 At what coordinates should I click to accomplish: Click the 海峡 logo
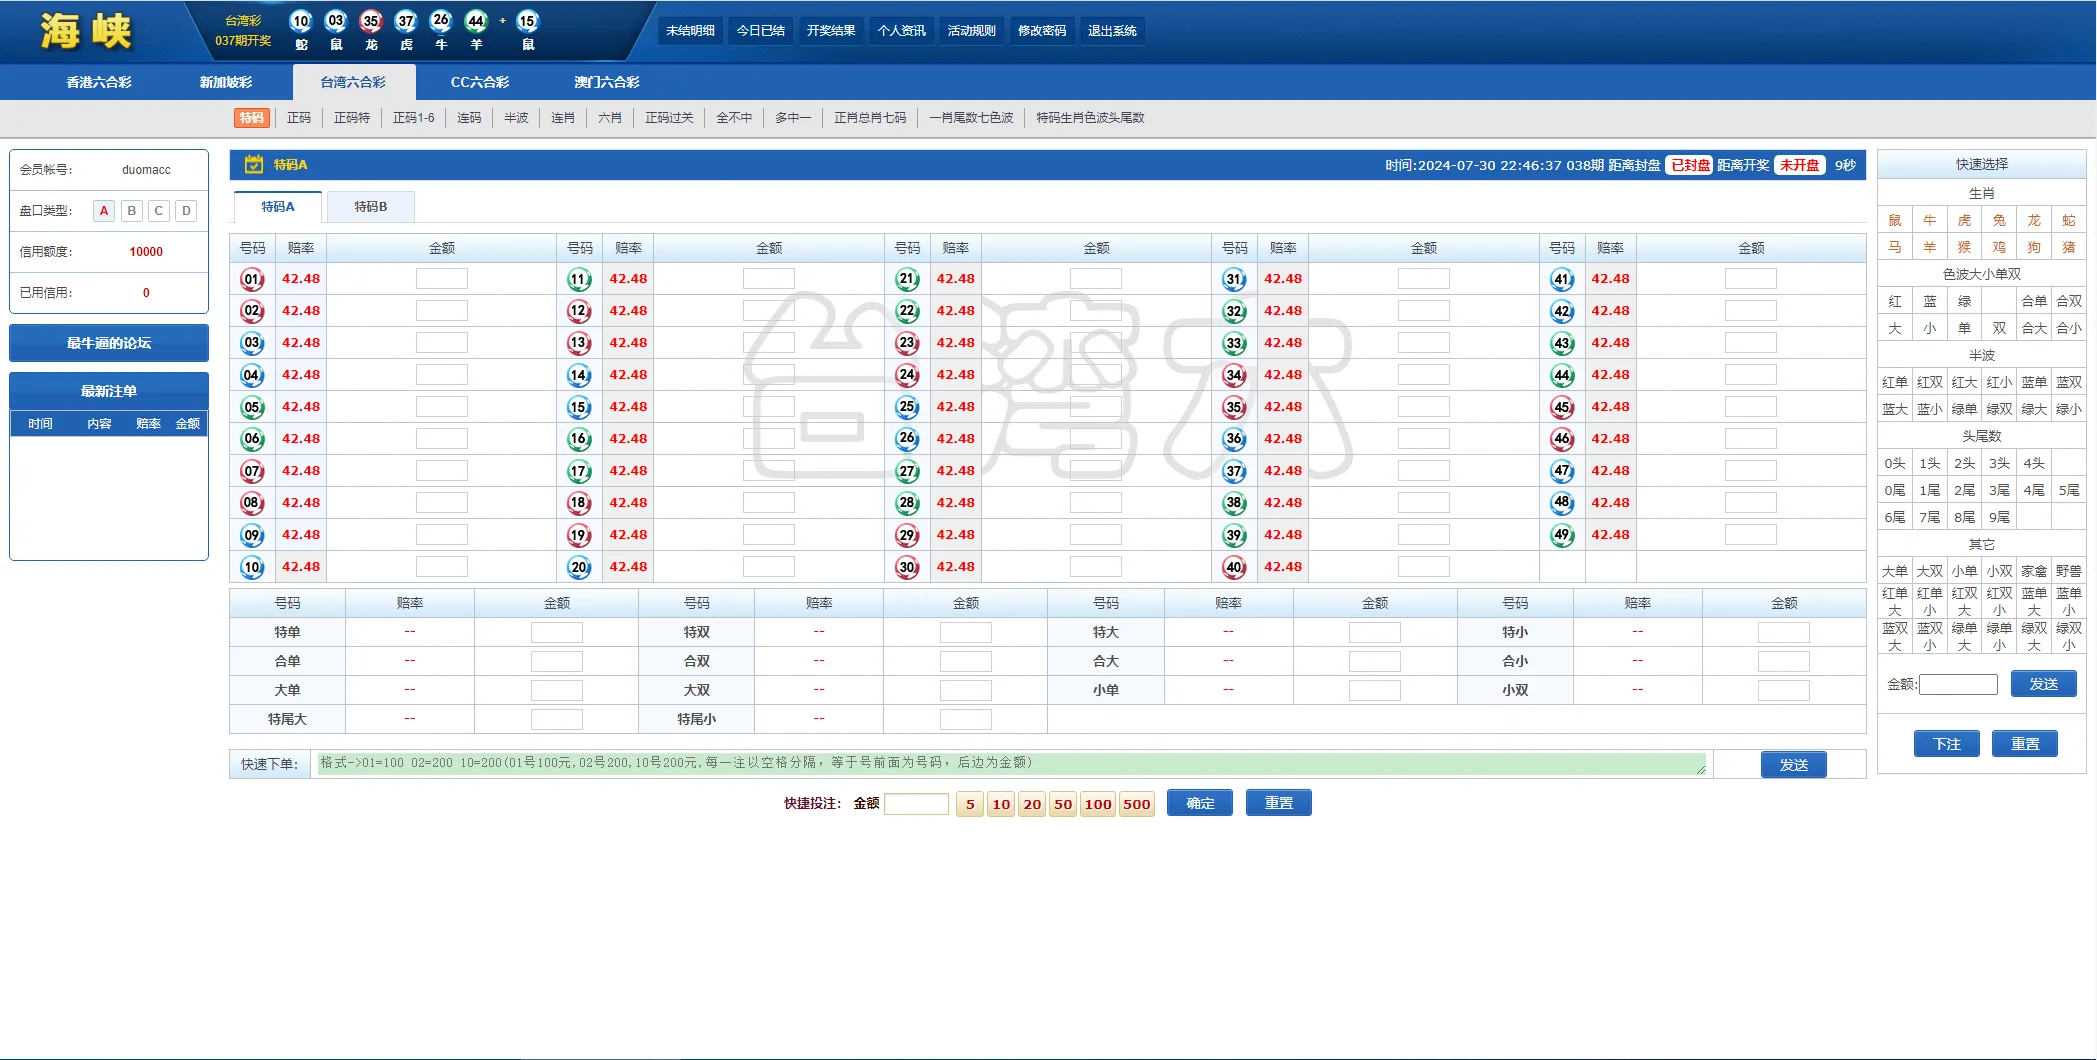[86, 31]
